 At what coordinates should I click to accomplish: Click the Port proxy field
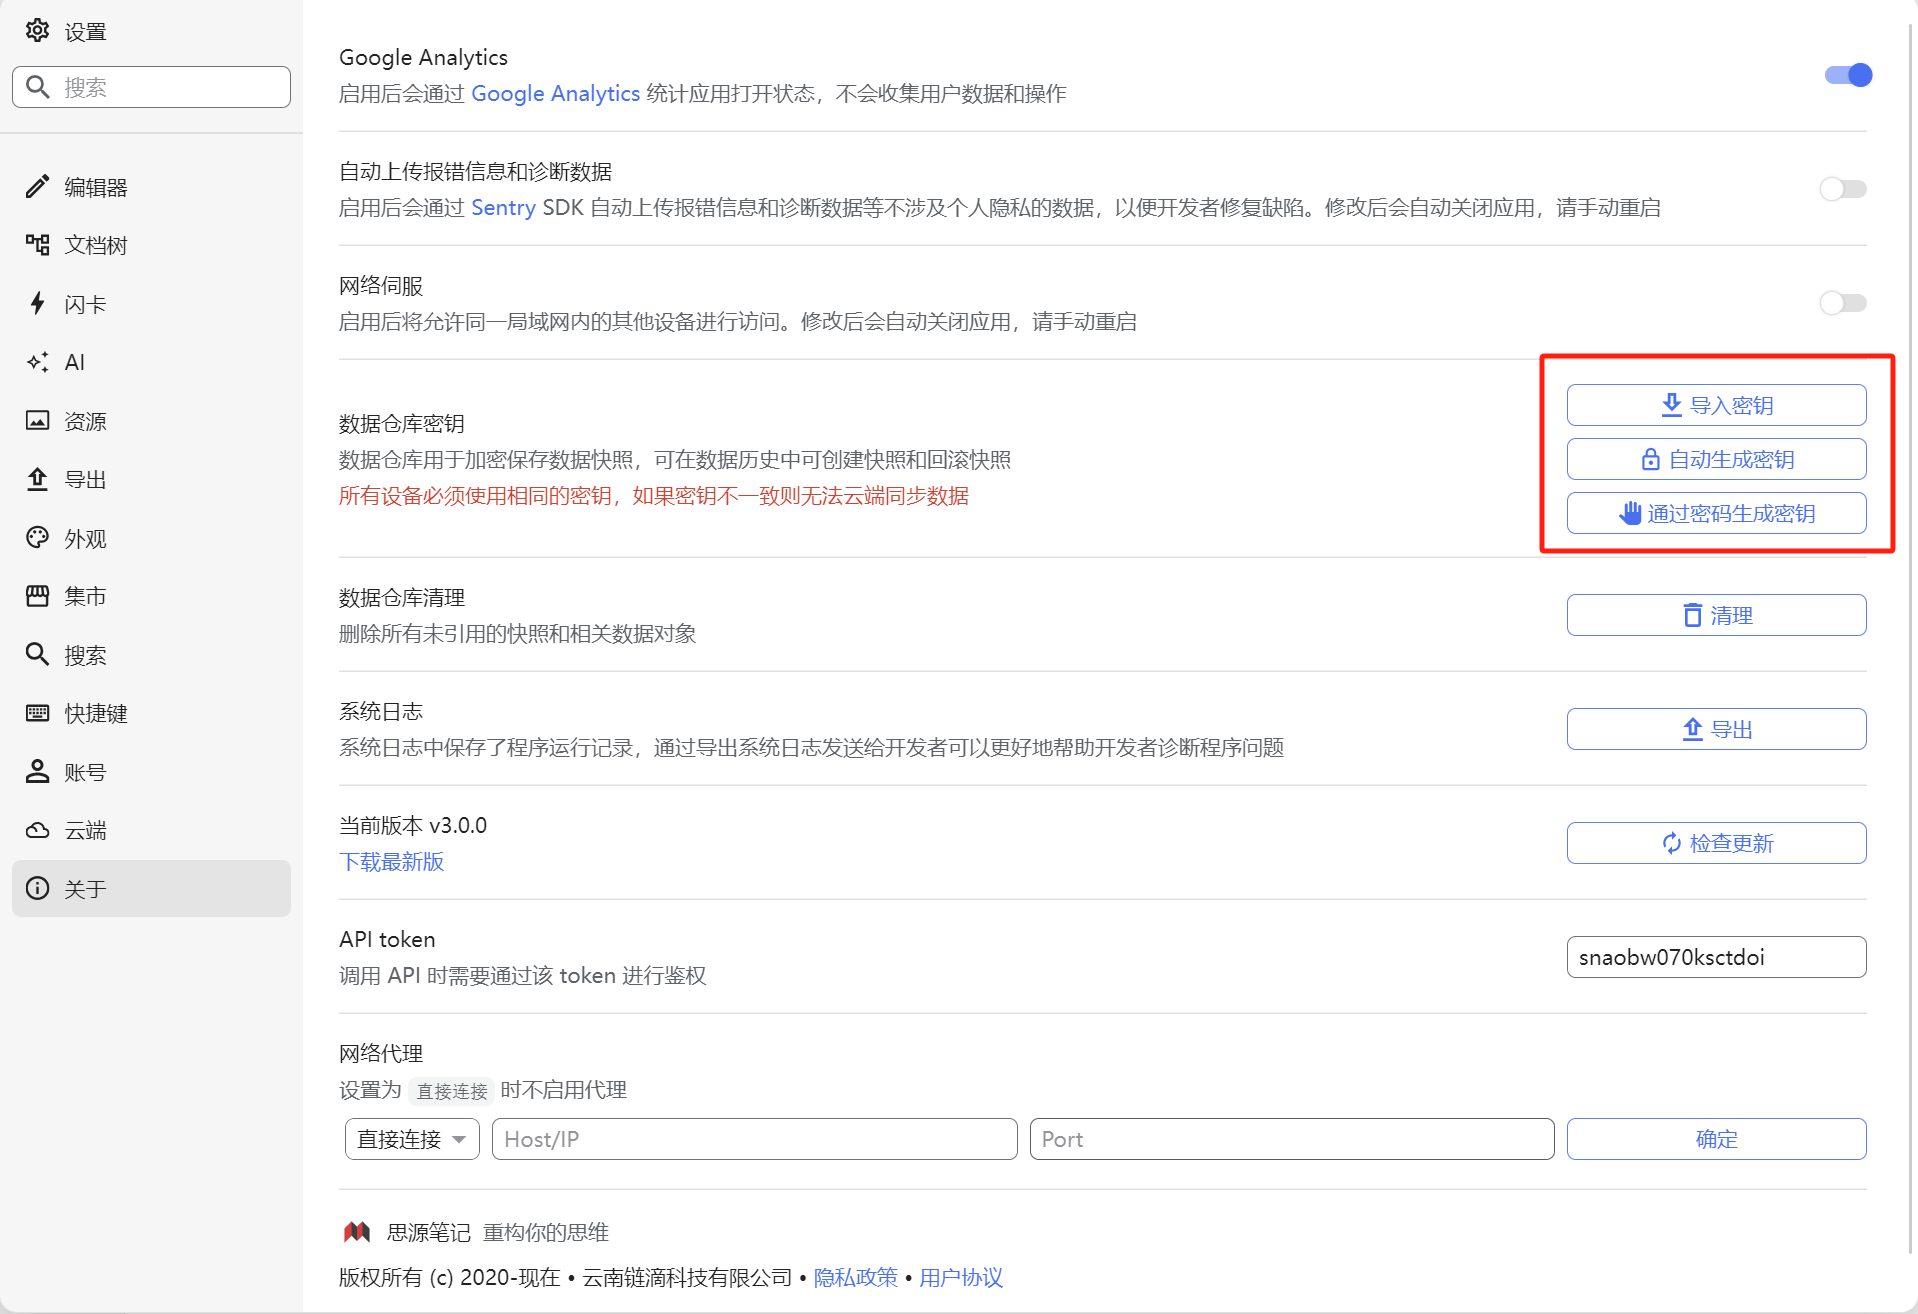pyautogui.click(x=1292, y=1139)
